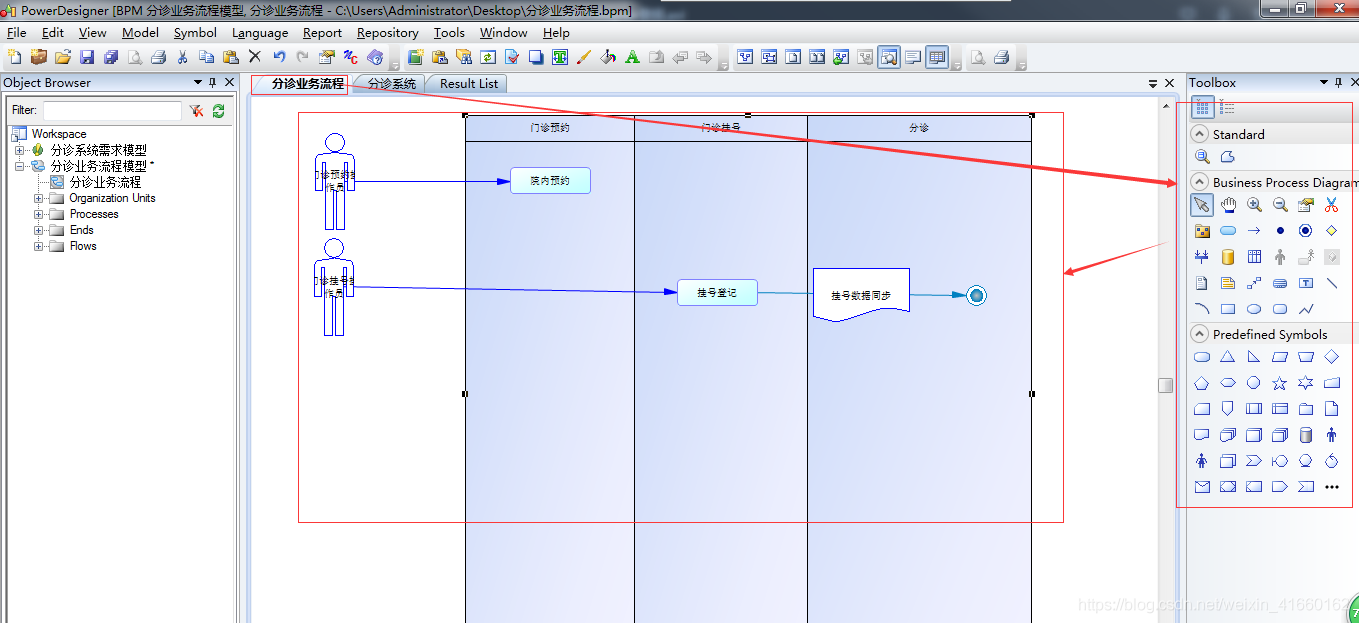Select the Process rounded-rectangle tool
Screen dimensions: 1359x623
coord(1228,231)
